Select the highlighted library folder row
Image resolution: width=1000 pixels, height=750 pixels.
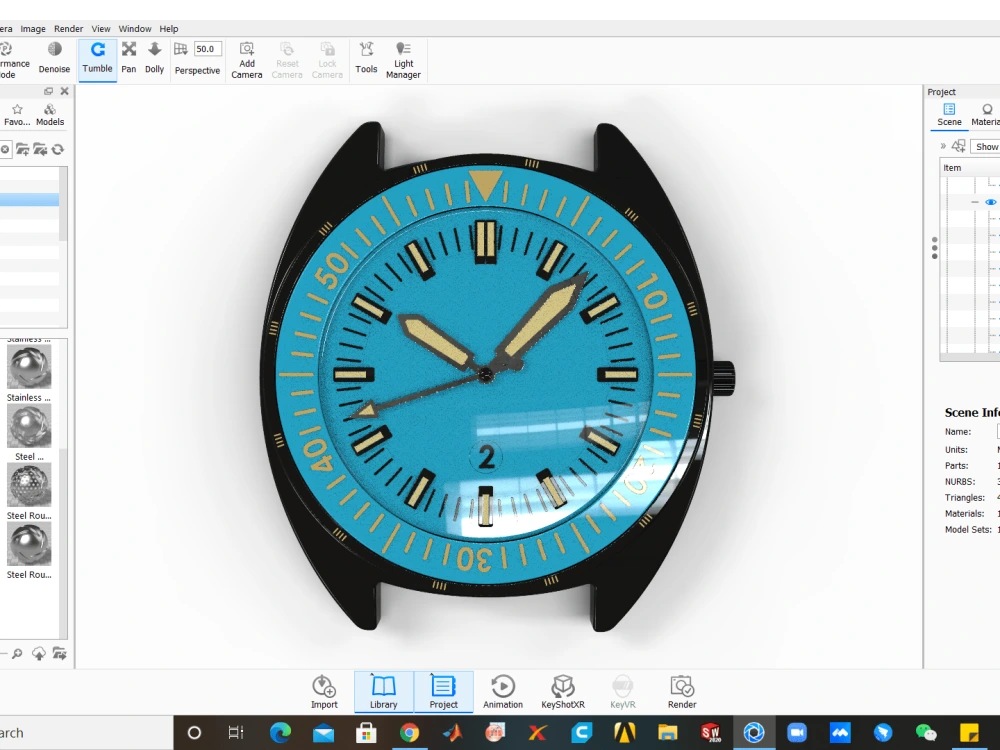pyautogui.click(x=29, y=200)
